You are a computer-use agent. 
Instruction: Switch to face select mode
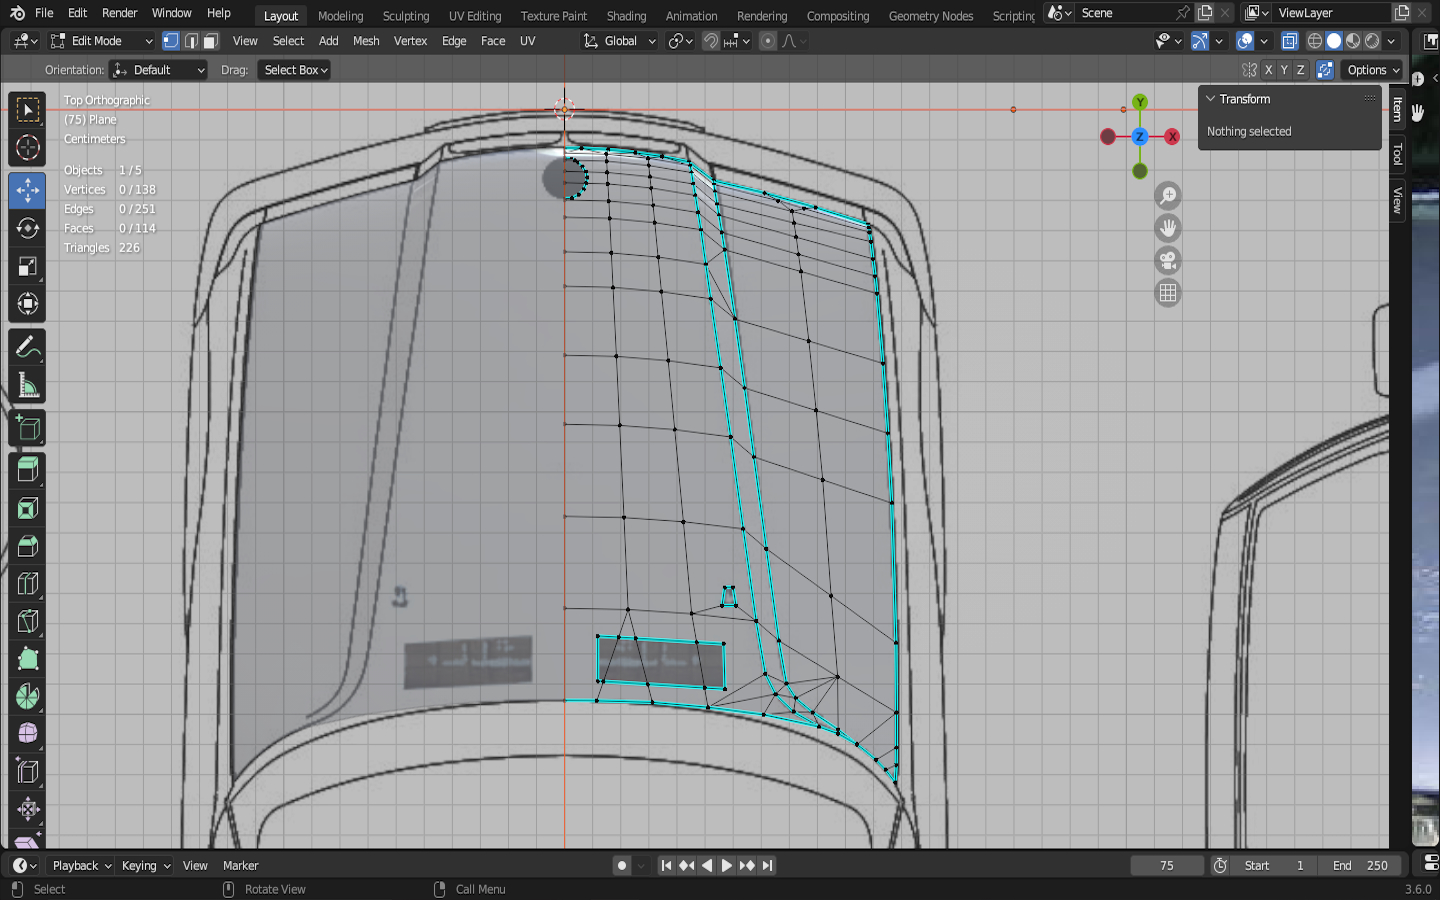(x=211, y=41)
